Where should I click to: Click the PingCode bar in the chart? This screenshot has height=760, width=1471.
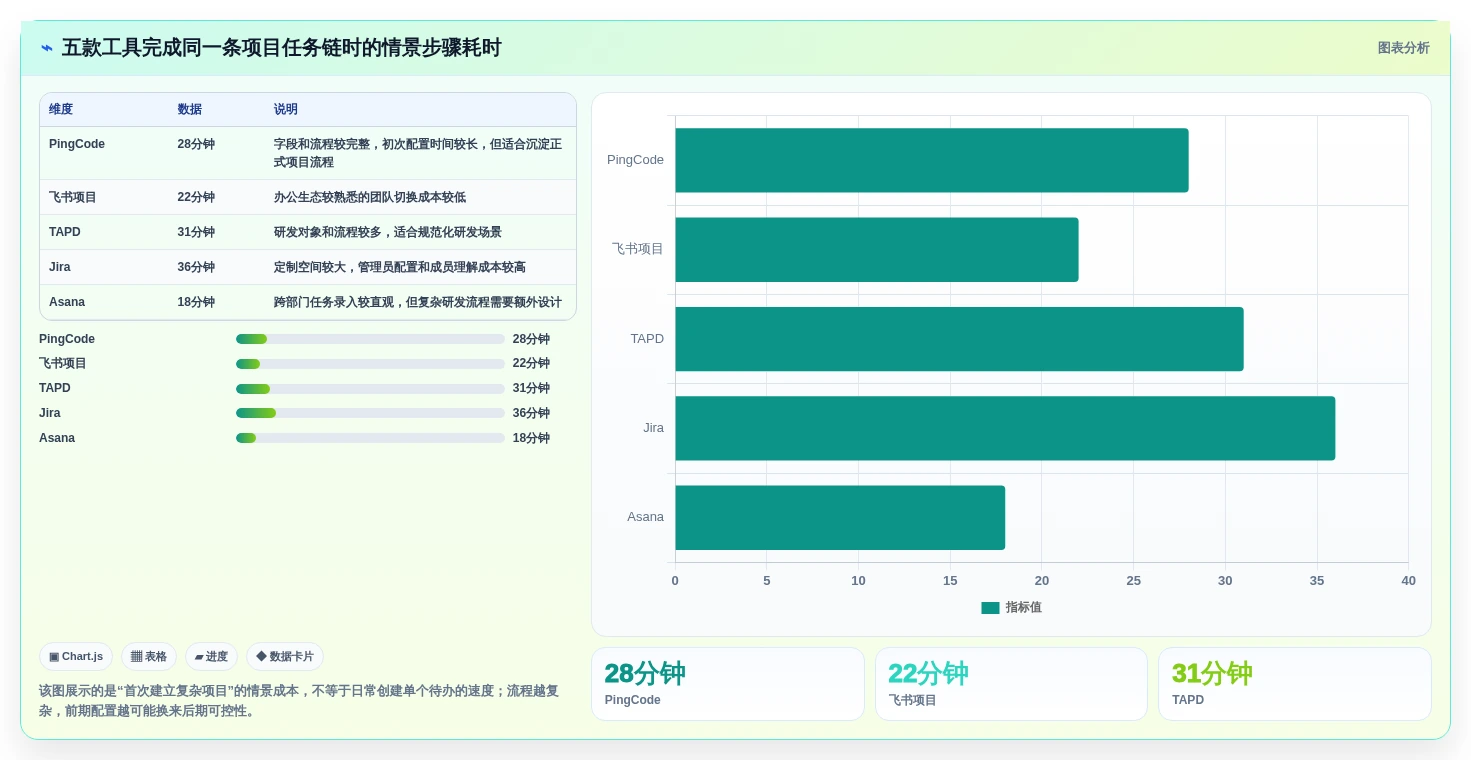pyautogui.click(x=932, y=160)
